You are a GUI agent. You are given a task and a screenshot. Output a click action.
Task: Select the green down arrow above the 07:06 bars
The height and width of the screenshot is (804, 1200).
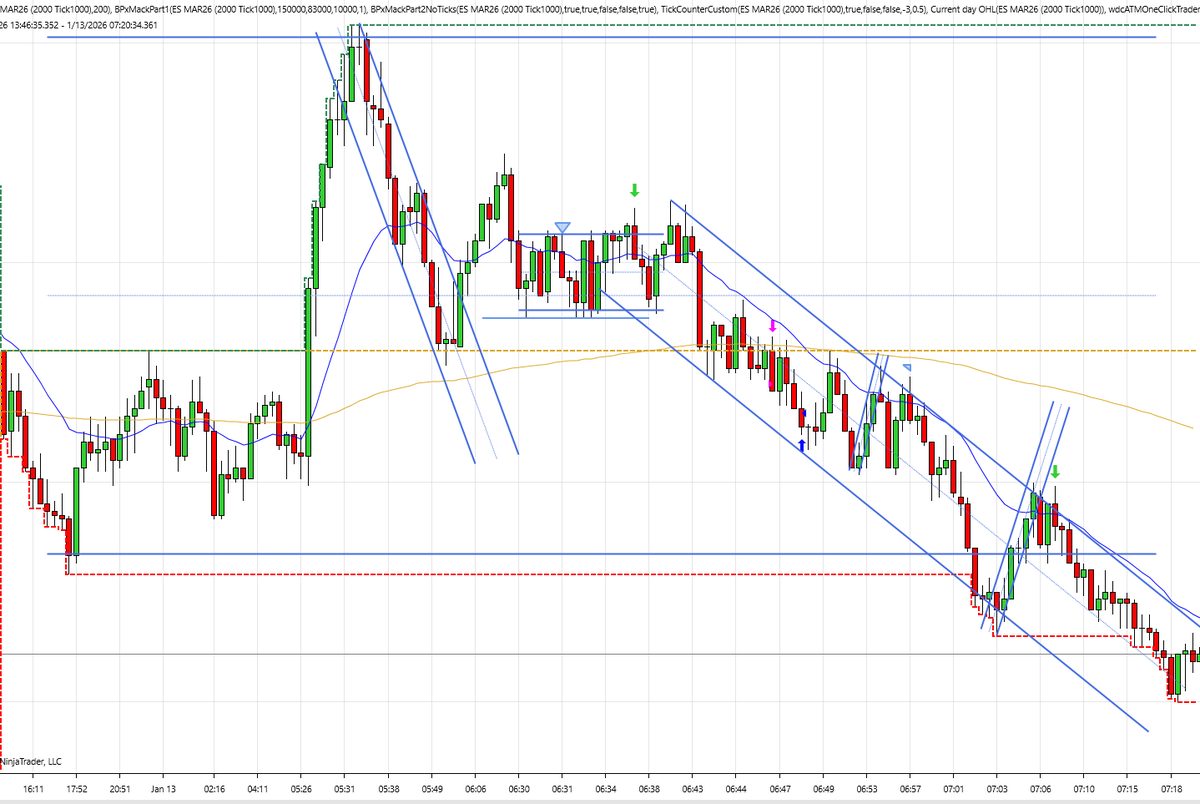[x=1054, y=472]
